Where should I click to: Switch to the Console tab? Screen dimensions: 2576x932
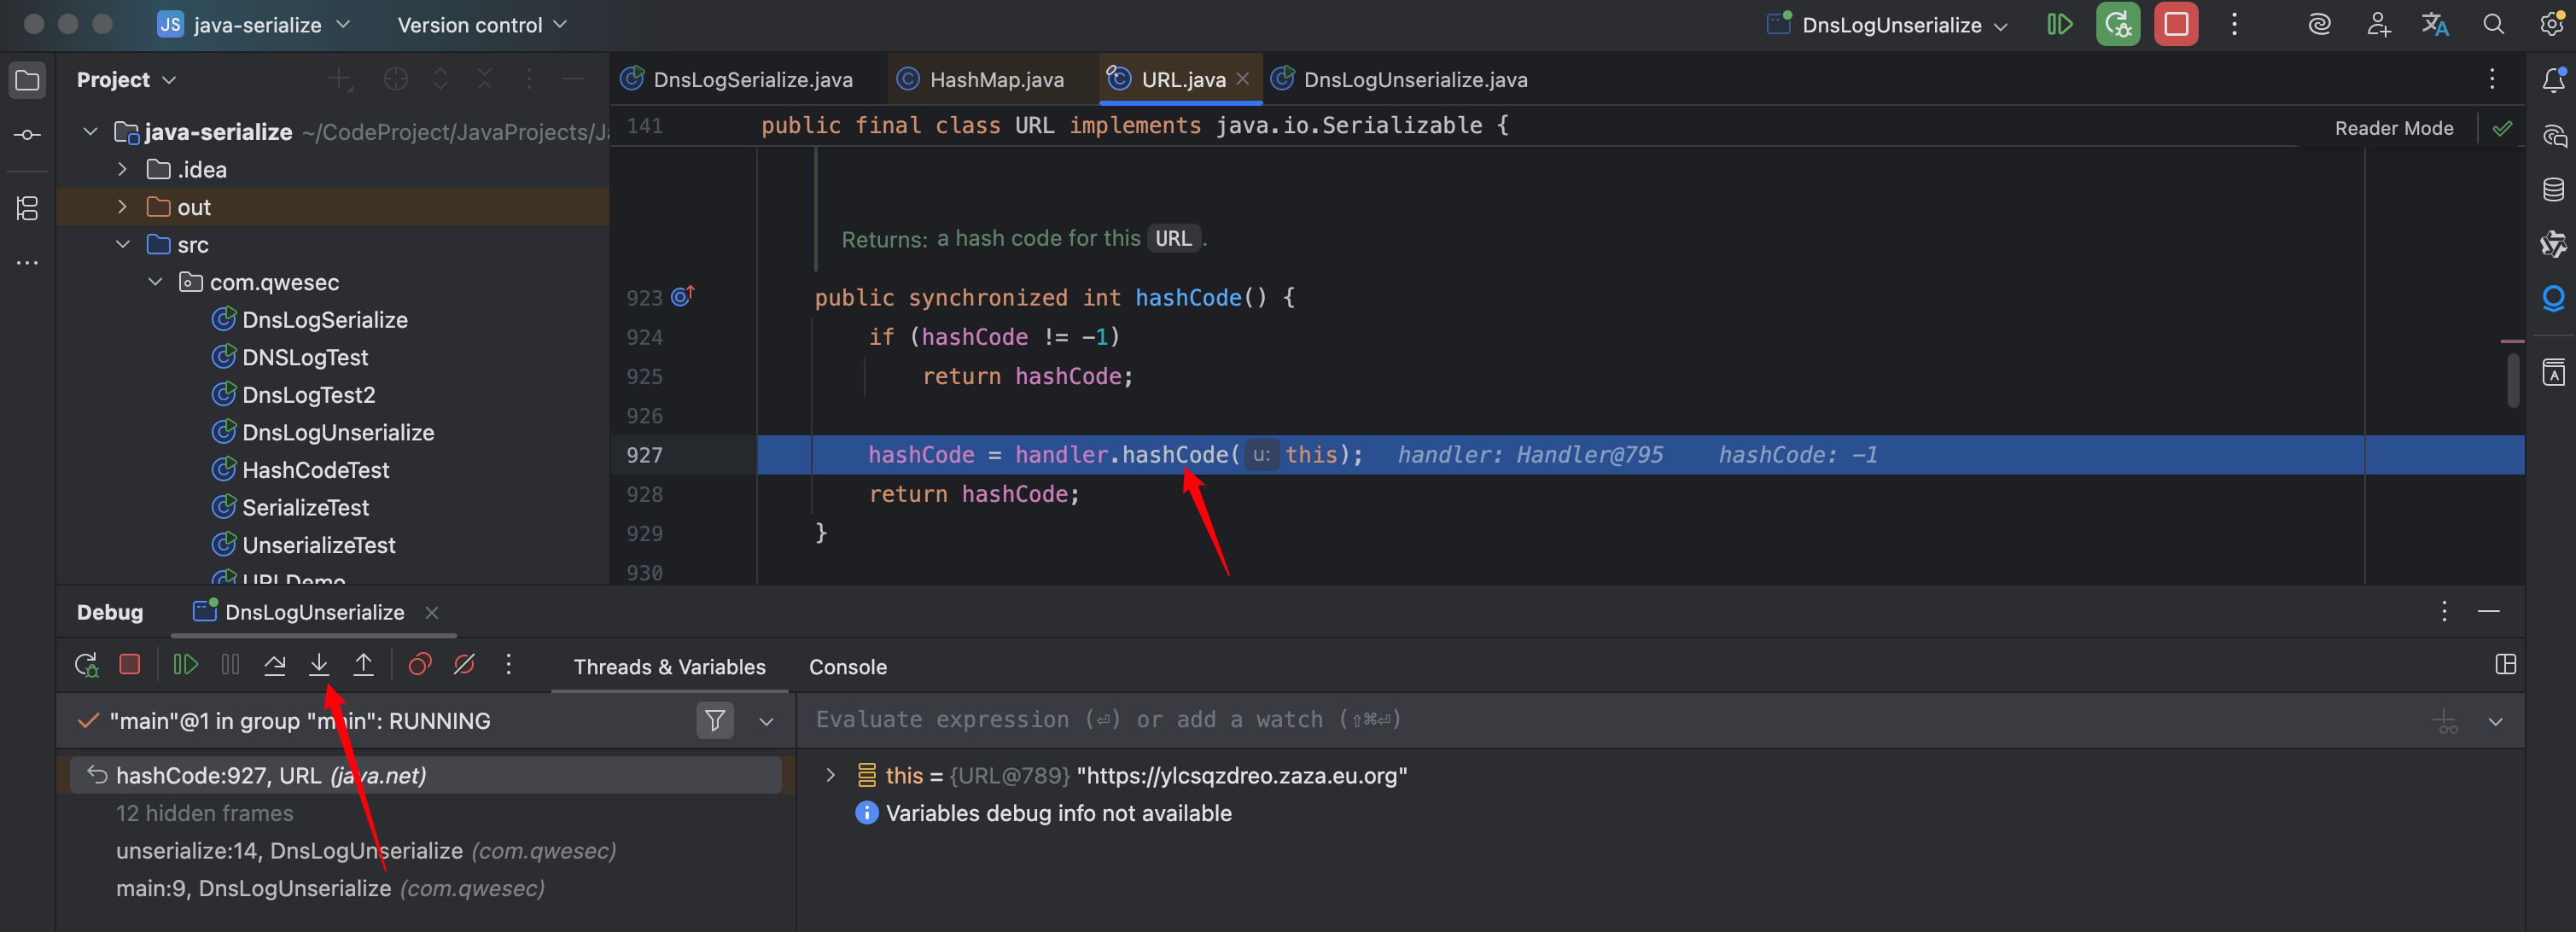pos(847,667)
